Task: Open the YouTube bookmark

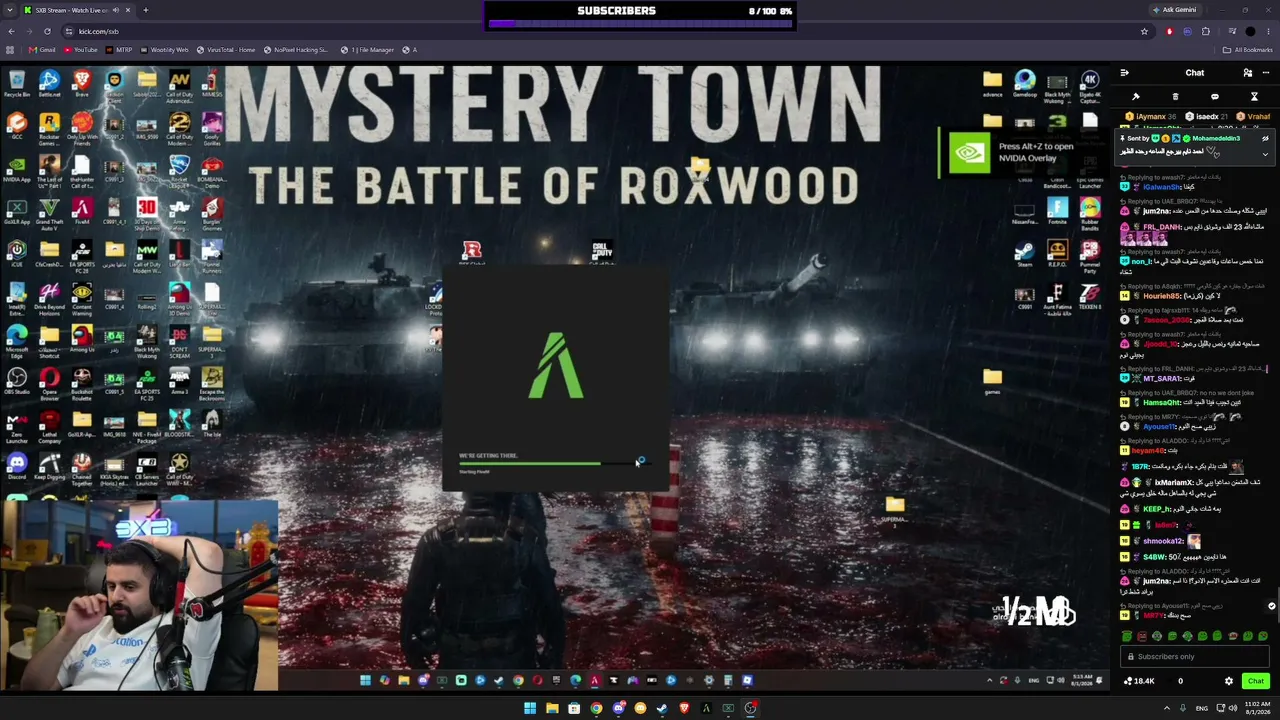Action: [x=80, y=50]
